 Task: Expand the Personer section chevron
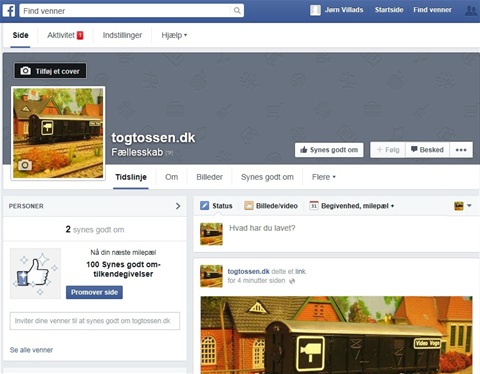(x=178, y=206)
